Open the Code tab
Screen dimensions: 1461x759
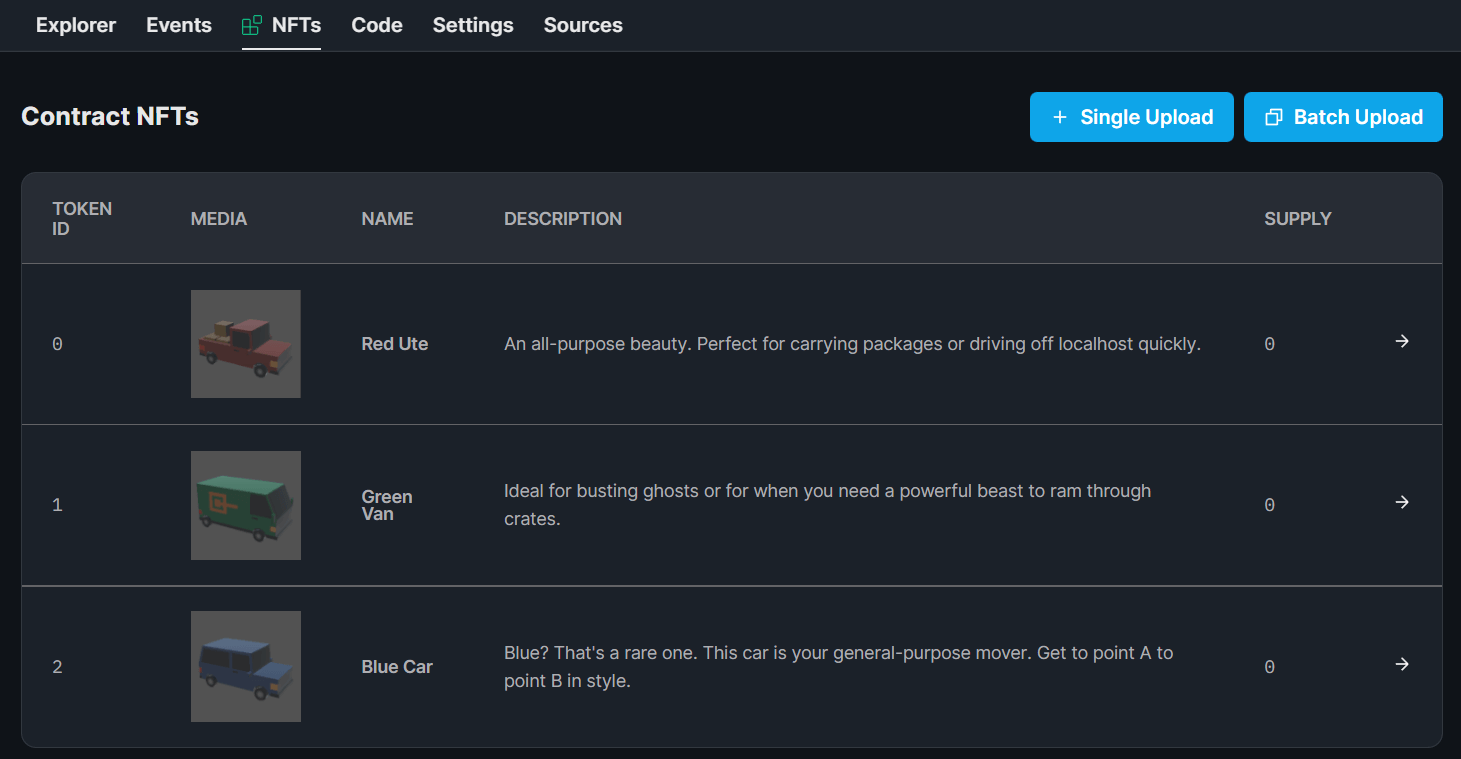tap(377, 24)
